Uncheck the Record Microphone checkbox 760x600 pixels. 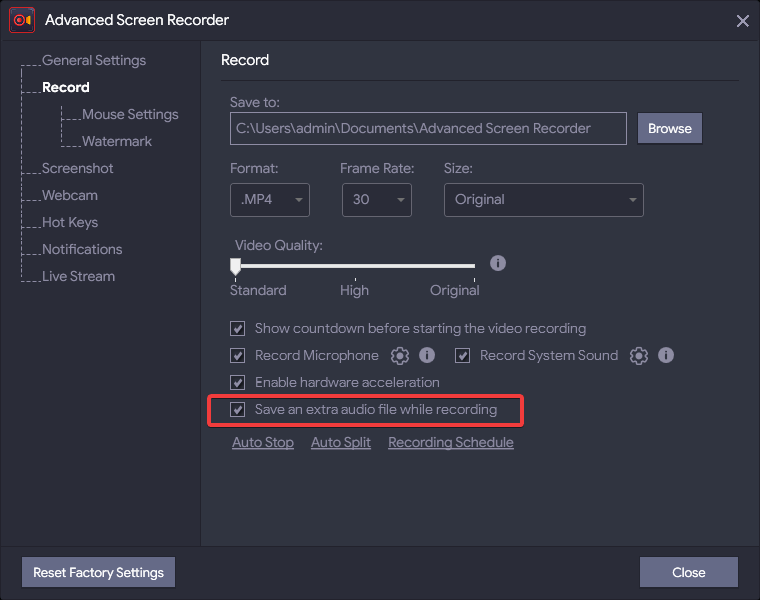coord(238,356)
